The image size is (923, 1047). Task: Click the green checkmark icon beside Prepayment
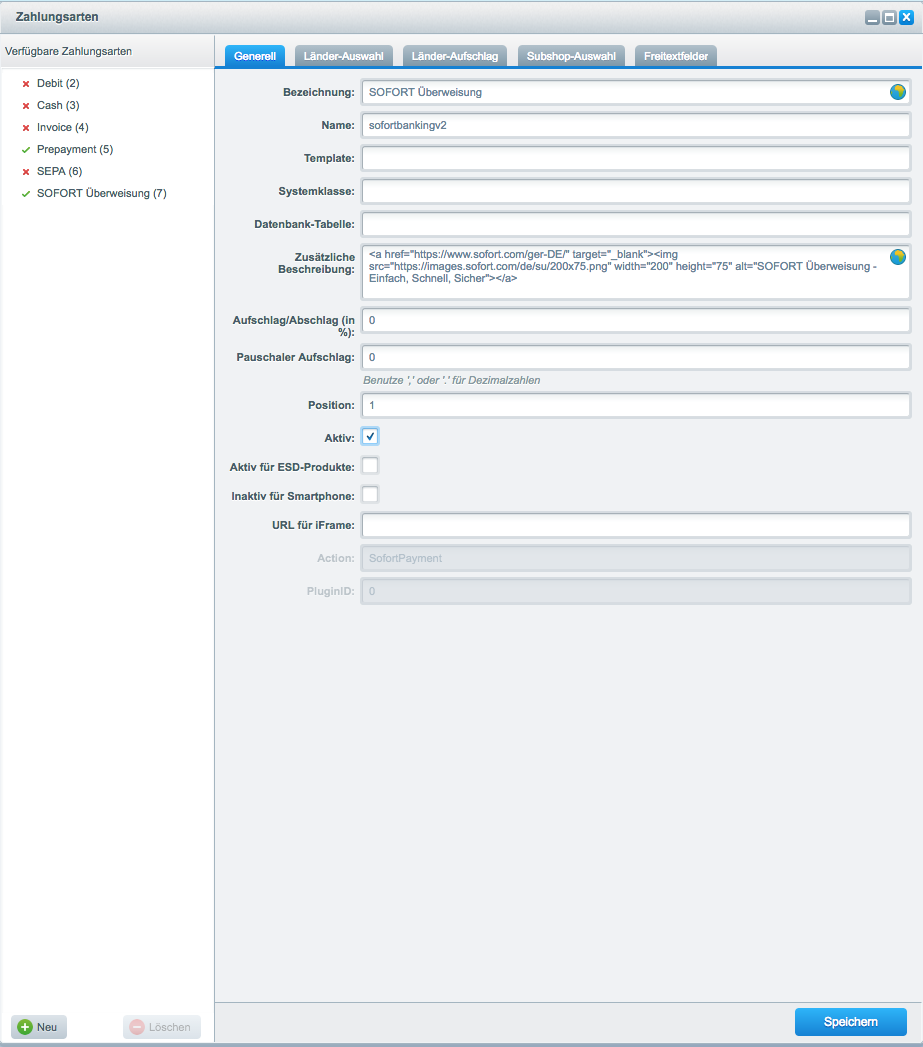(26, 149)
